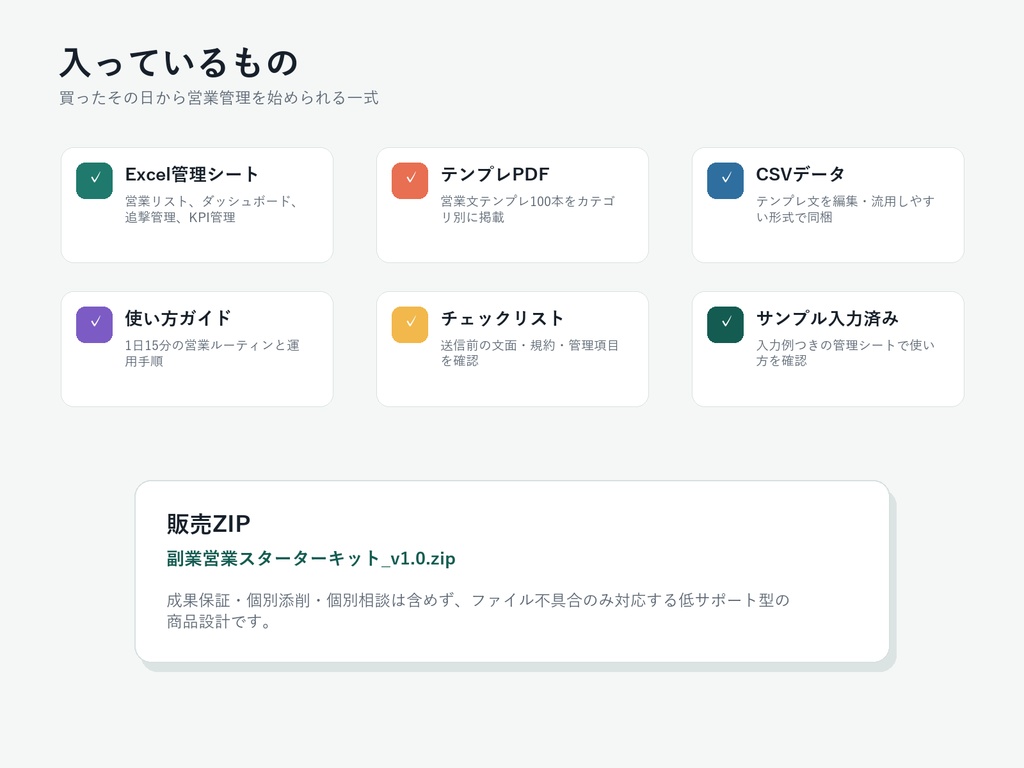Click the heading 入っているもの
1024x768 pixels.
[179, 63]
